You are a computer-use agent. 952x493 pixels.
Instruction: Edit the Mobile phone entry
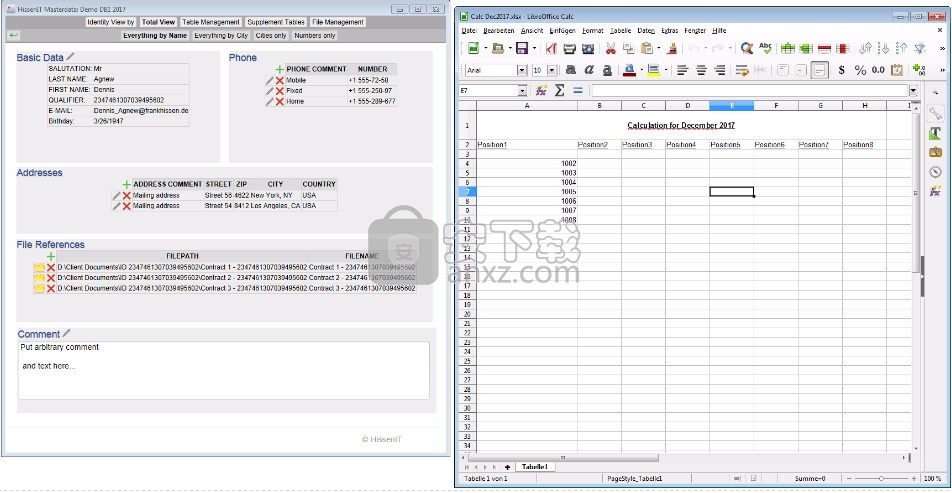click(x=270, y=80)
